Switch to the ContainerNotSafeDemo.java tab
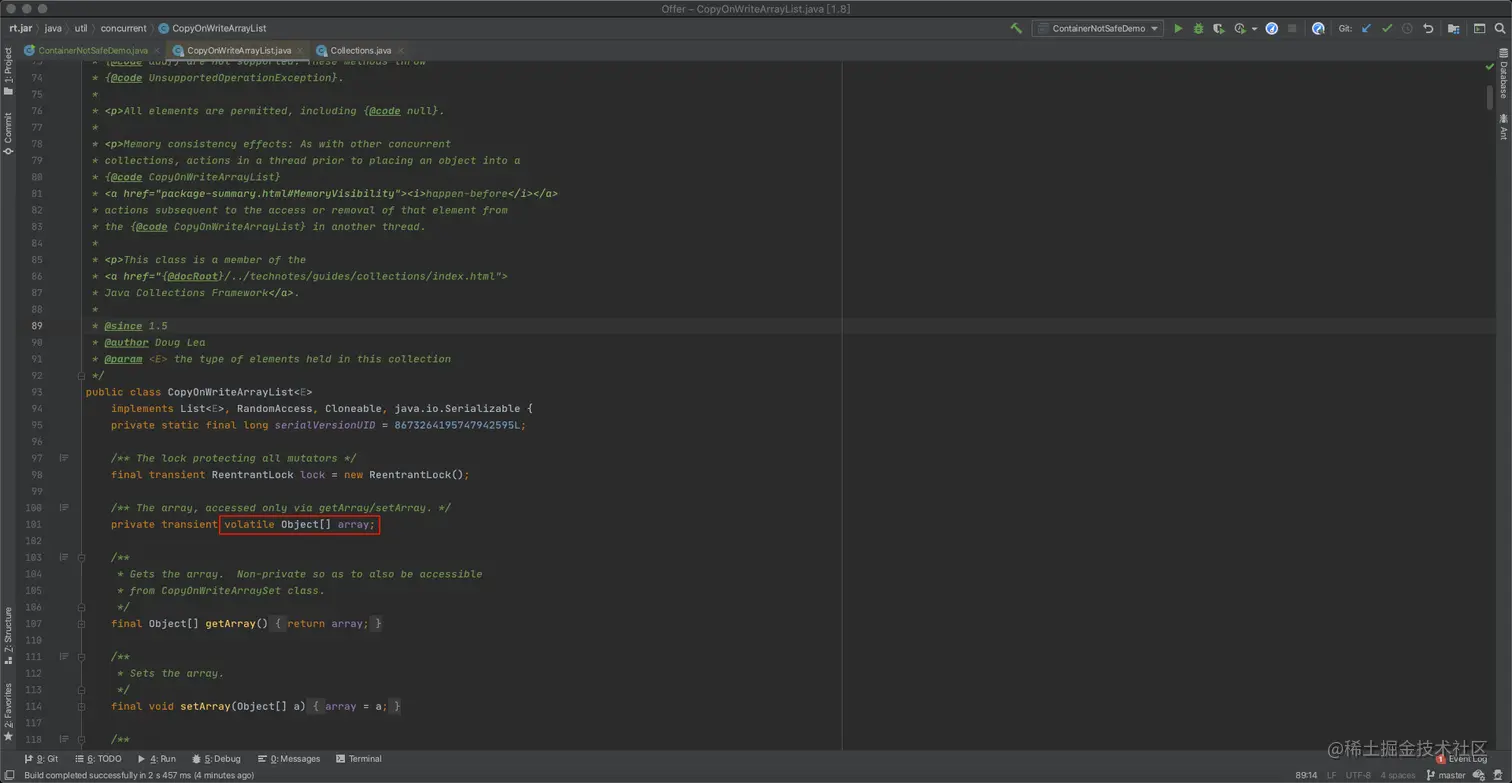The image size is (1512, 783). coord(93,50)
